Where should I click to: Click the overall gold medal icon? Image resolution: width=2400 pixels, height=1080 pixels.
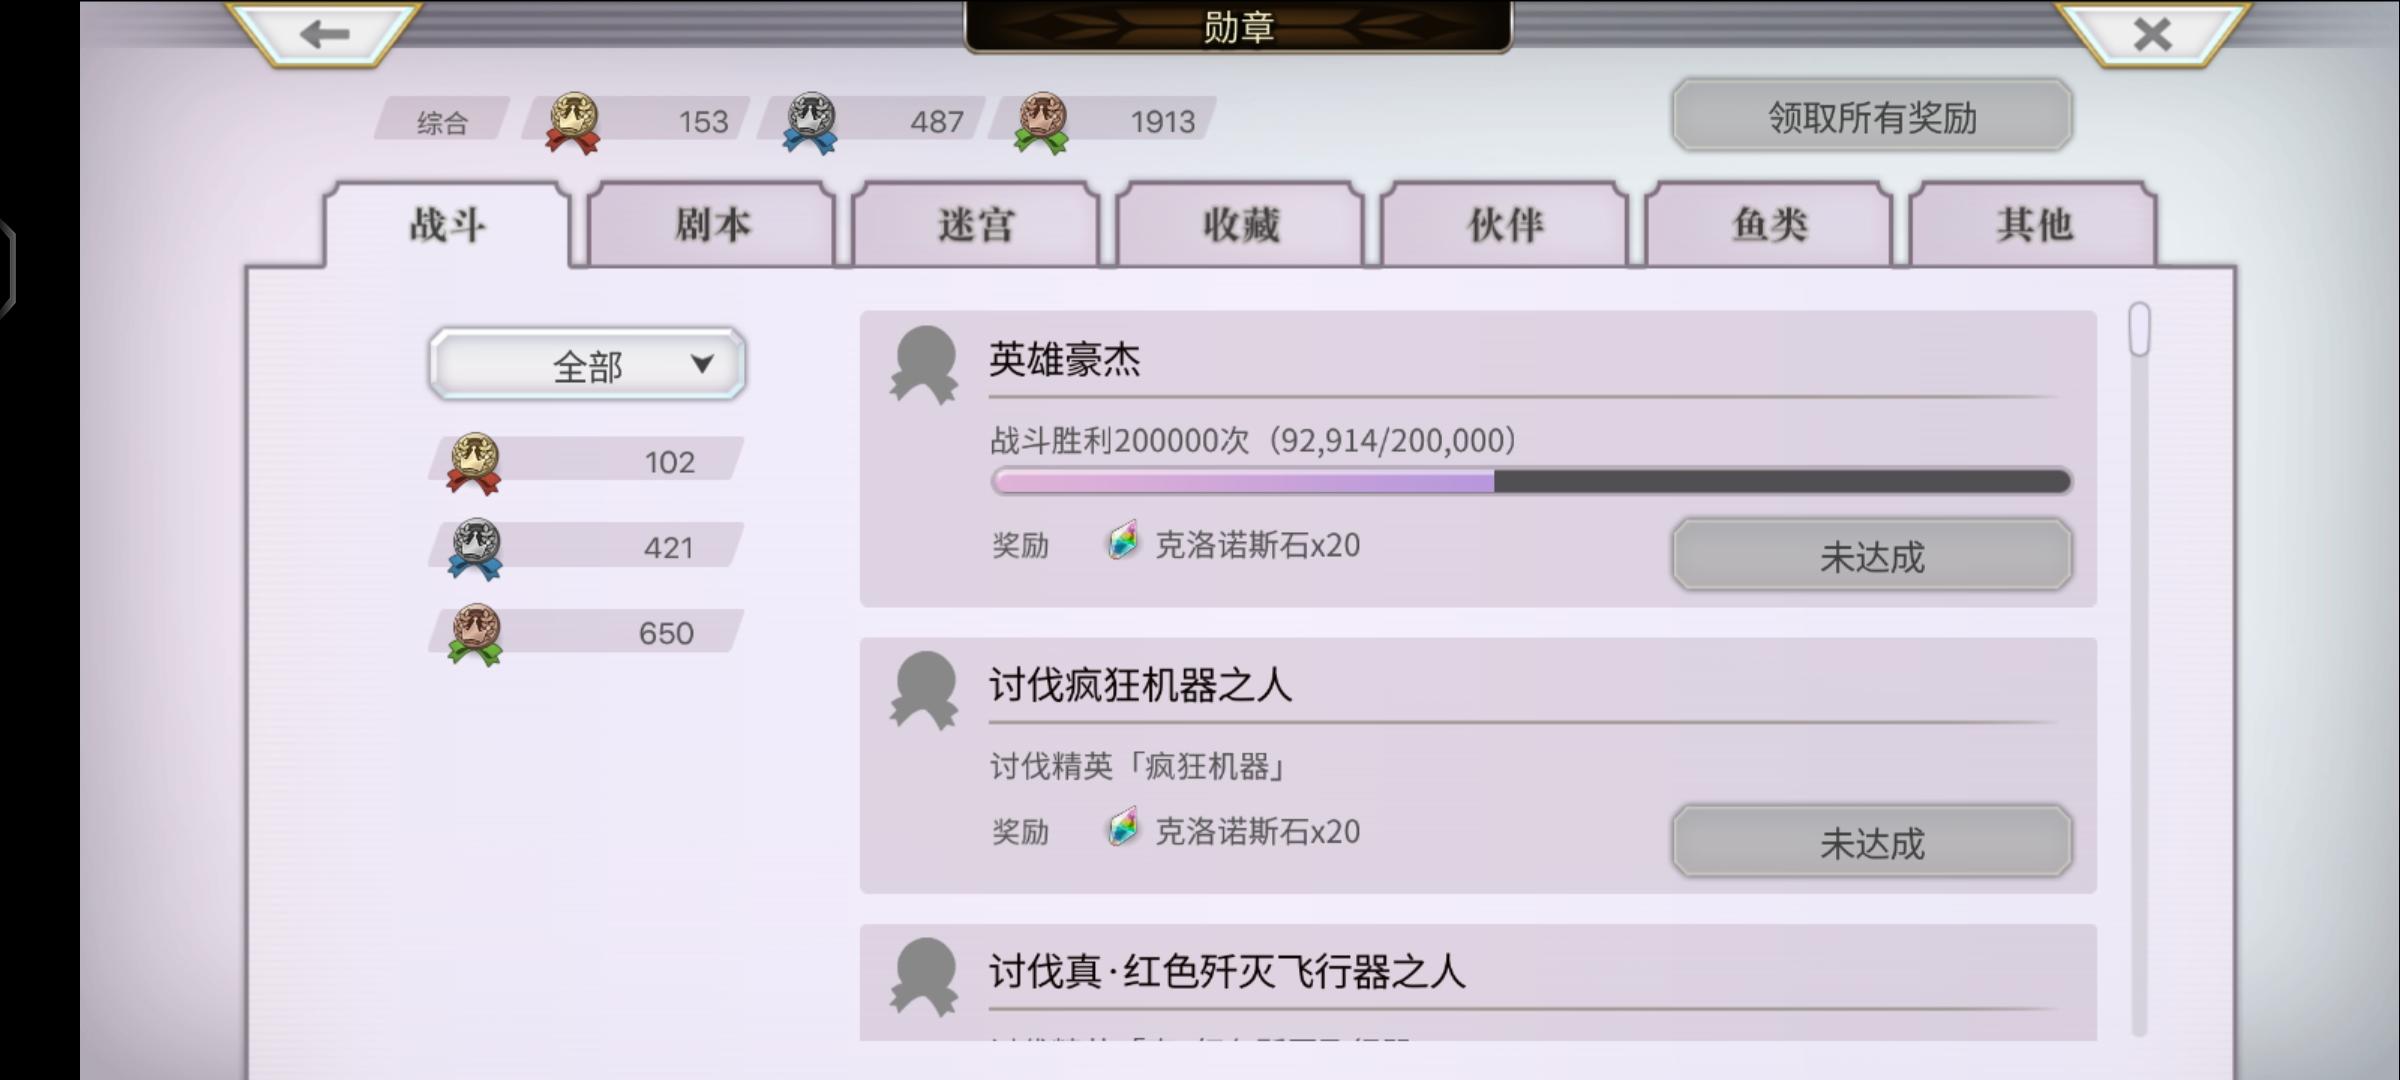[x=572, y=123]
